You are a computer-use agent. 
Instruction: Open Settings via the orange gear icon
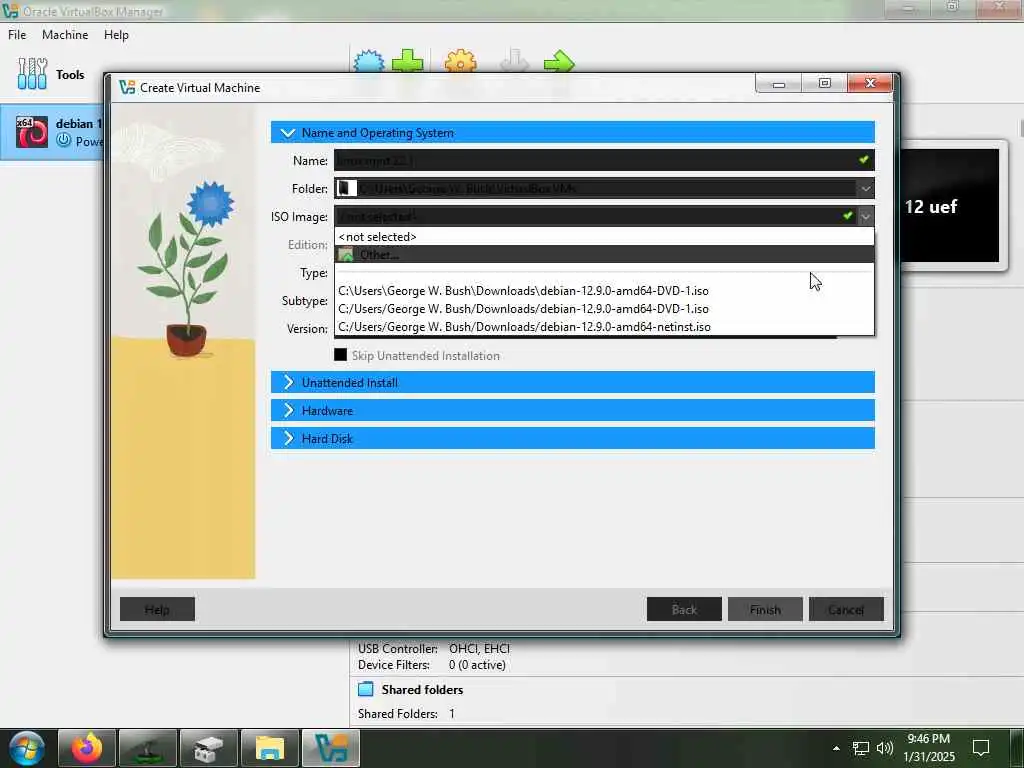[460, 62]
